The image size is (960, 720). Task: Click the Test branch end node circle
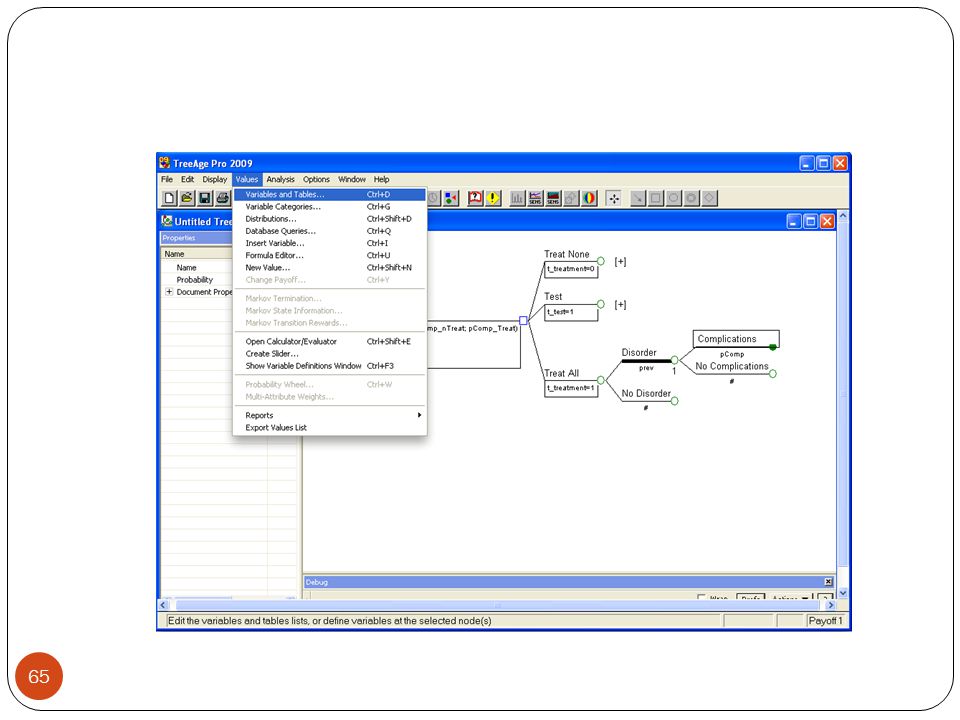(601, 304)
